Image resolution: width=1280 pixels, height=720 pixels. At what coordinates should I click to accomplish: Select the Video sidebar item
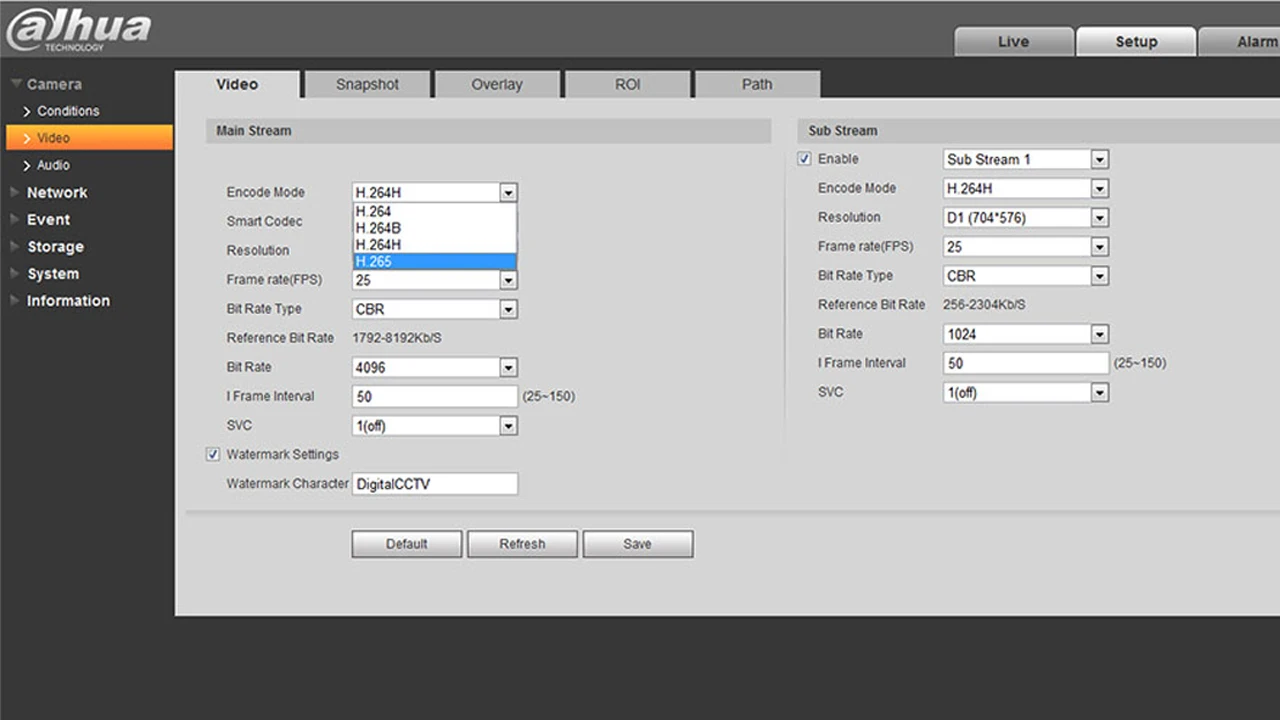(89, 138)
